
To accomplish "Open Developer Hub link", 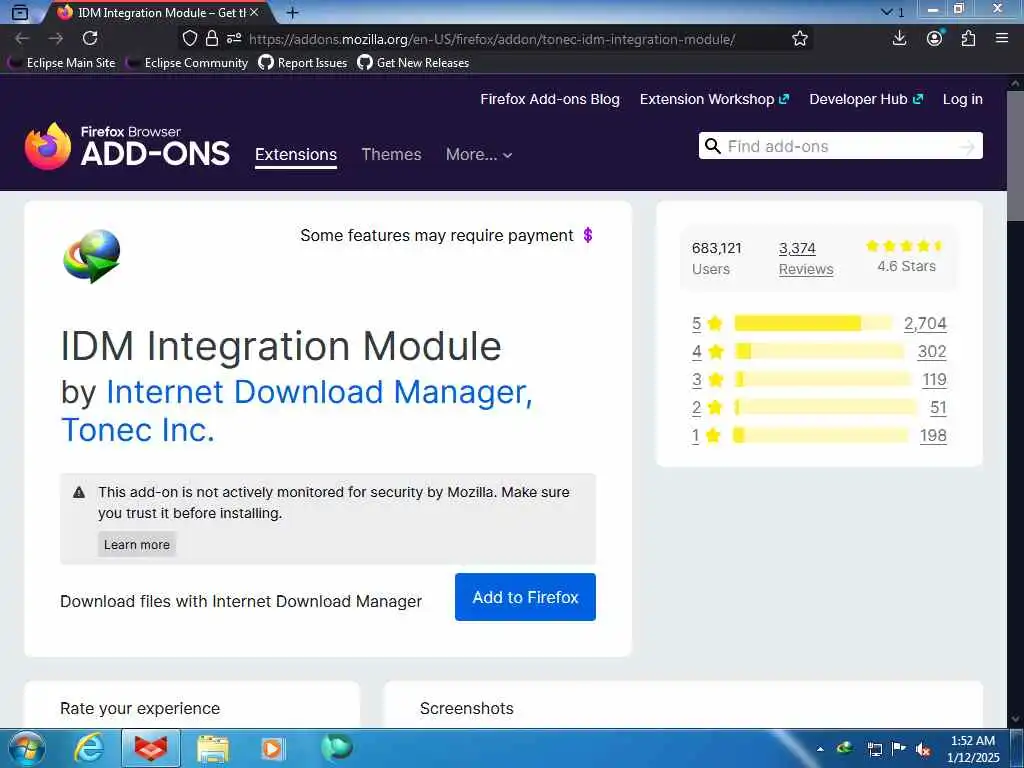I will coord(866,99).
